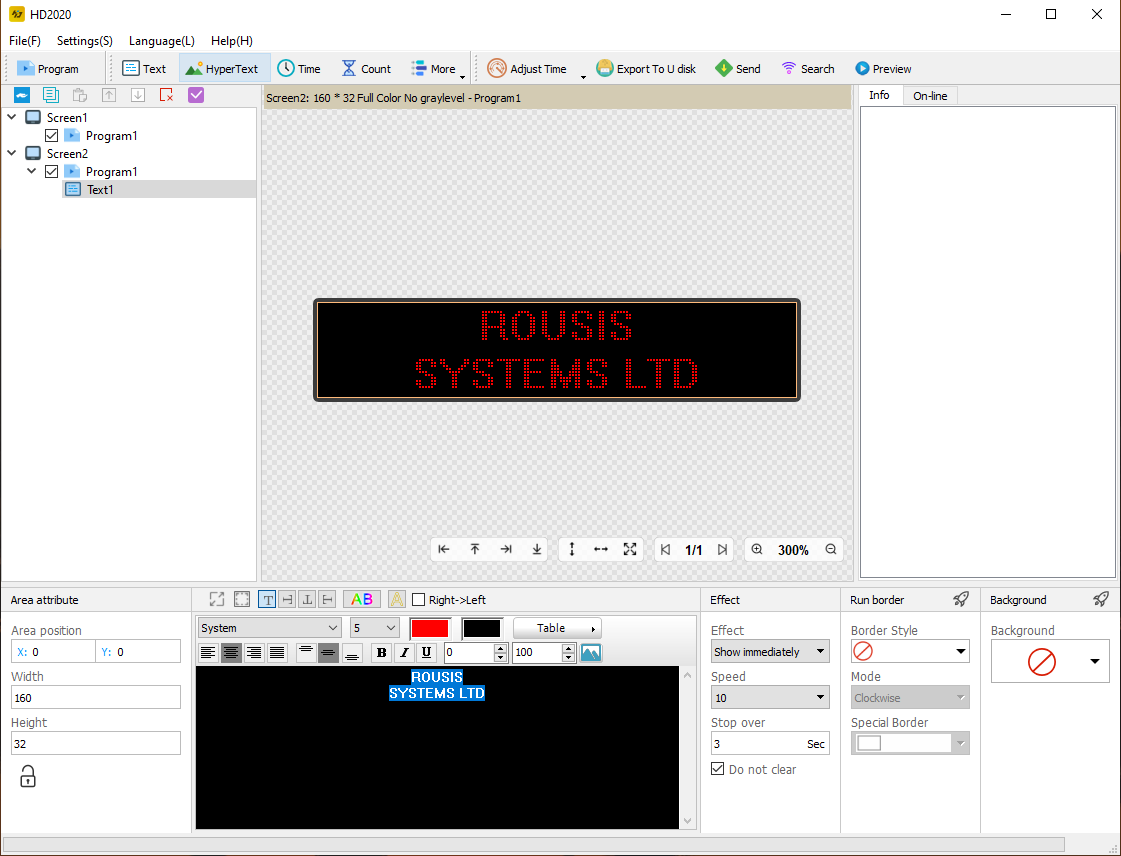Screen dimensions: 1121x856
Task: Click the purple select-all checkmark icon
Action: pyautogui.click(x=196, y=95)
